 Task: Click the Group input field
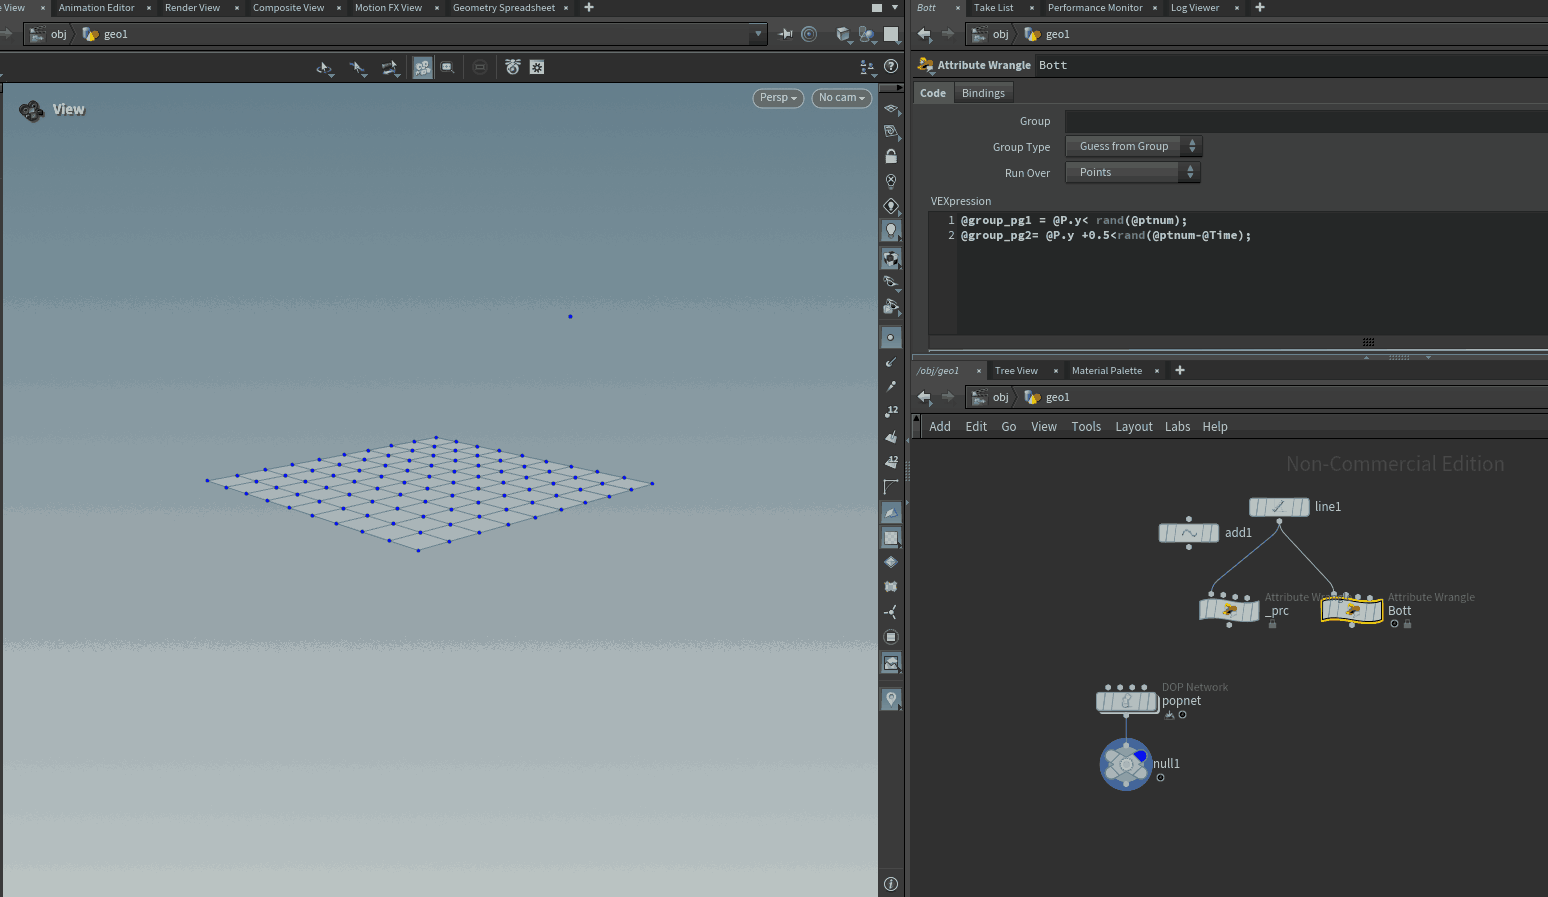[x=1300, y=121]
